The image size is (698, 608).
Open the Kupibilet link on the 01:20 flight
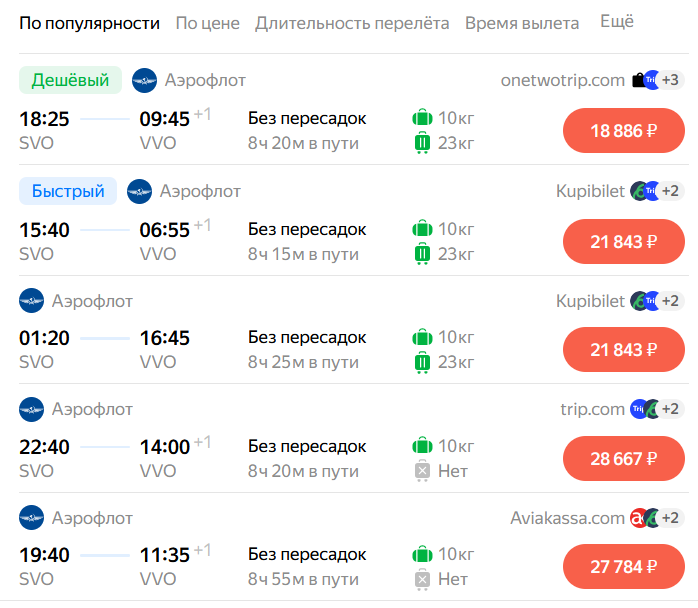click(590, 301)
